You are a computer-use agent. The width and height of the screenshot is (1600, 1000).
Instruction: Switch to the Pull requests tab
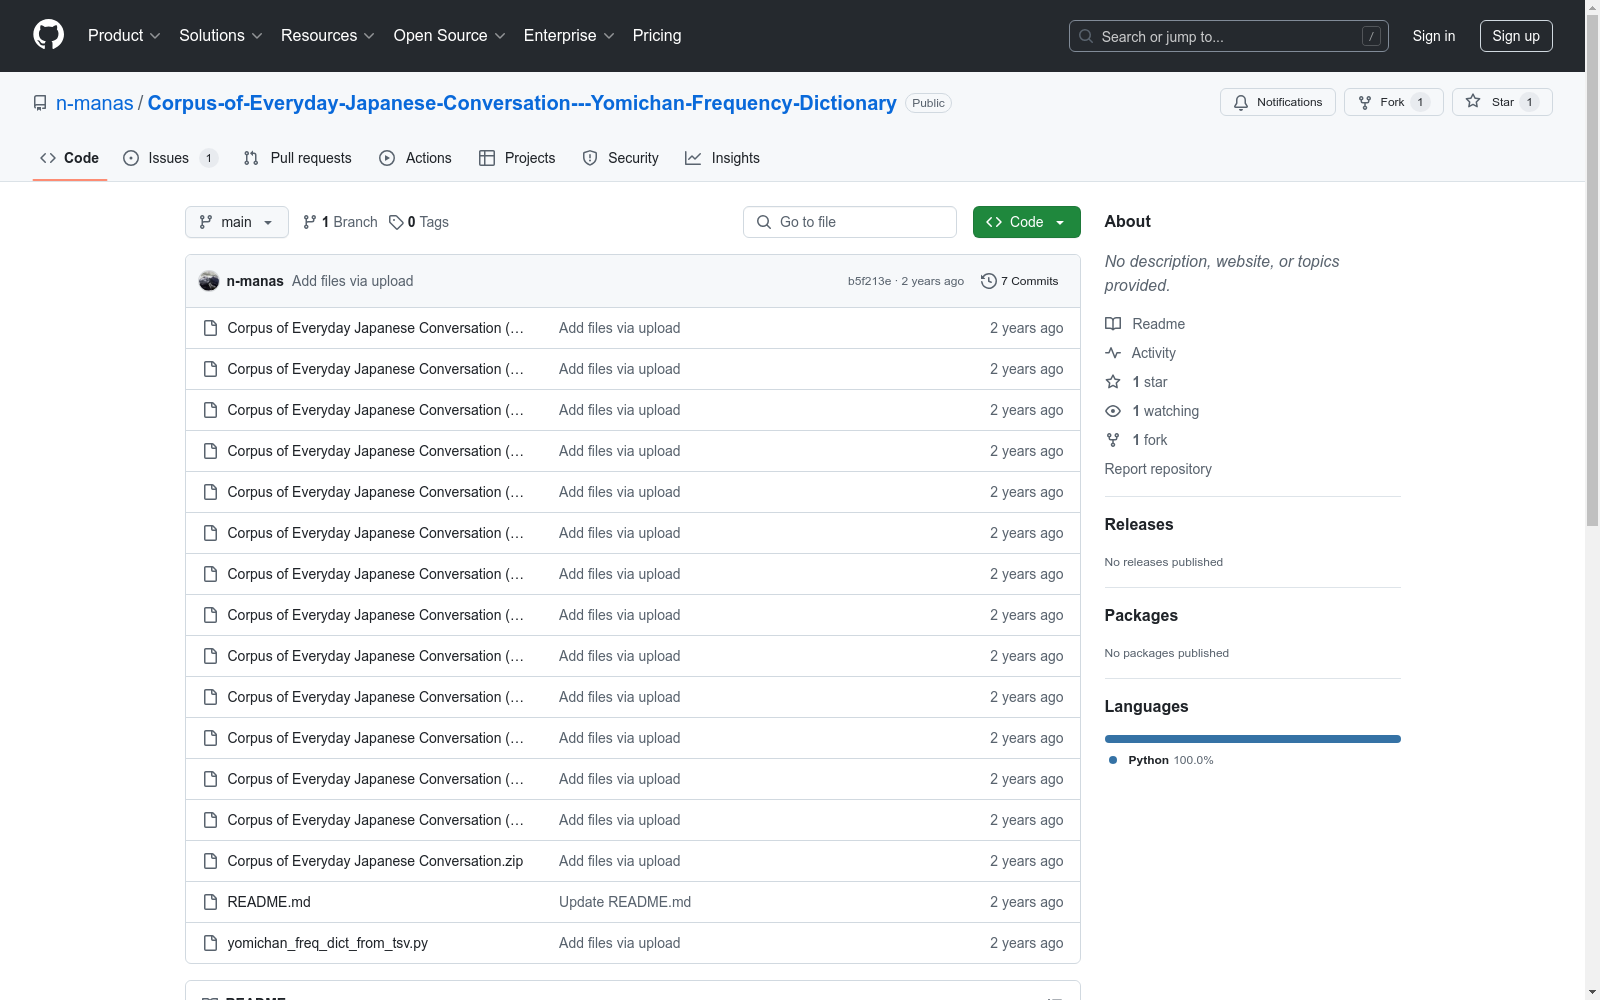pos(298,158)
